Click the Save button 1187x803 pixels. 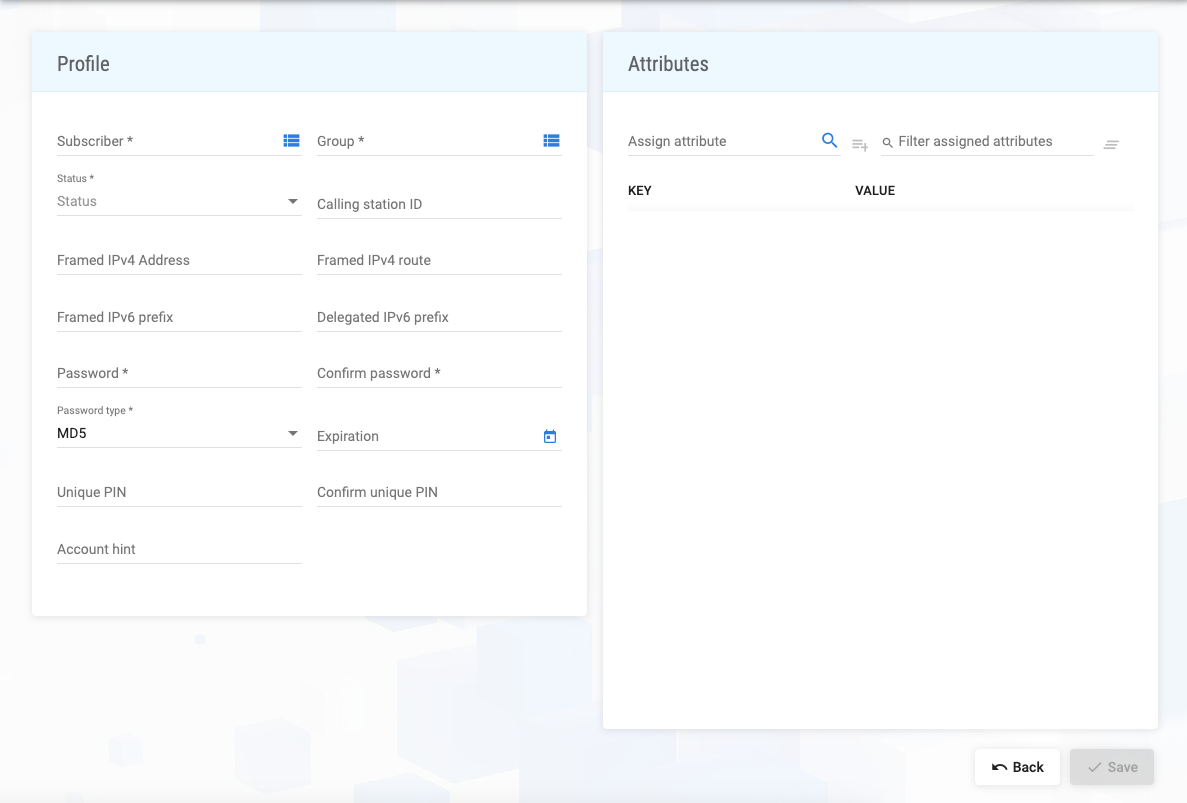pos(1112,767)
